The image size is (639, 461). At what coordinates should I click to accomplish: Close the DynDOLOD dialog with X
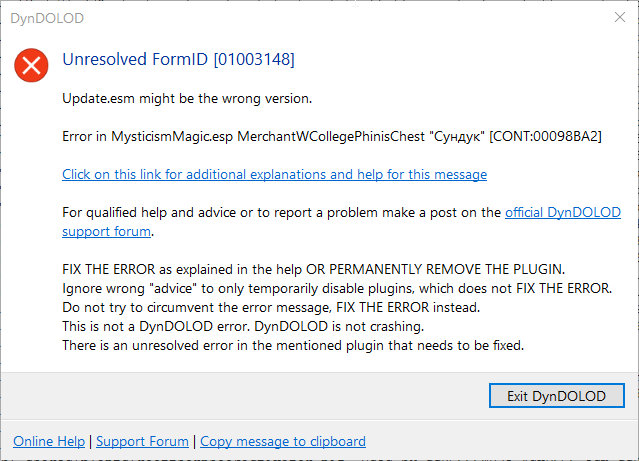point(620,17)
